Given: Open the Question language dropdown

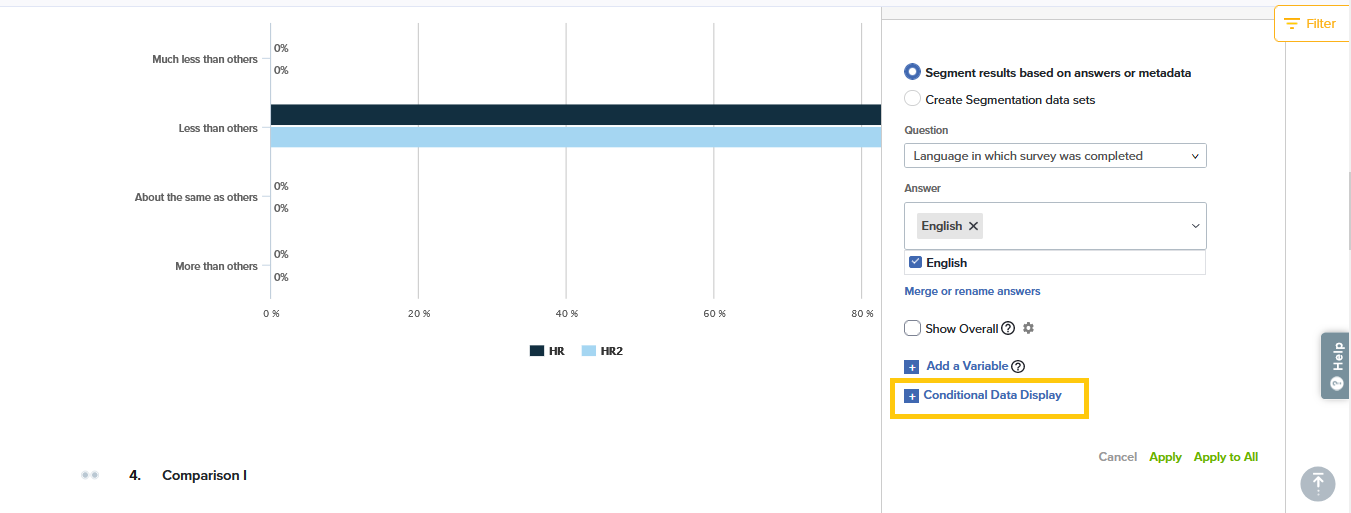Looking at the screenshot, I should (x=1054, y=156).
